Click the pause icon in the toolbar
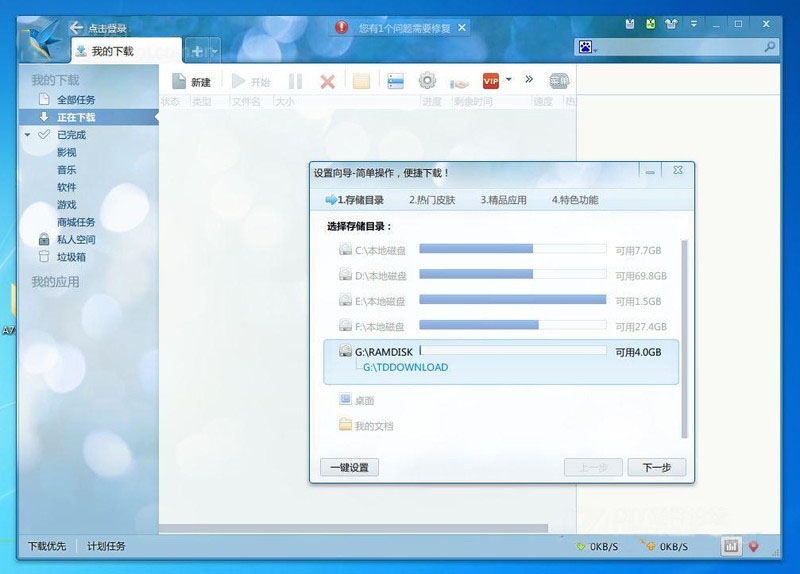Screen dimensions: 800x574 [295, 81]
